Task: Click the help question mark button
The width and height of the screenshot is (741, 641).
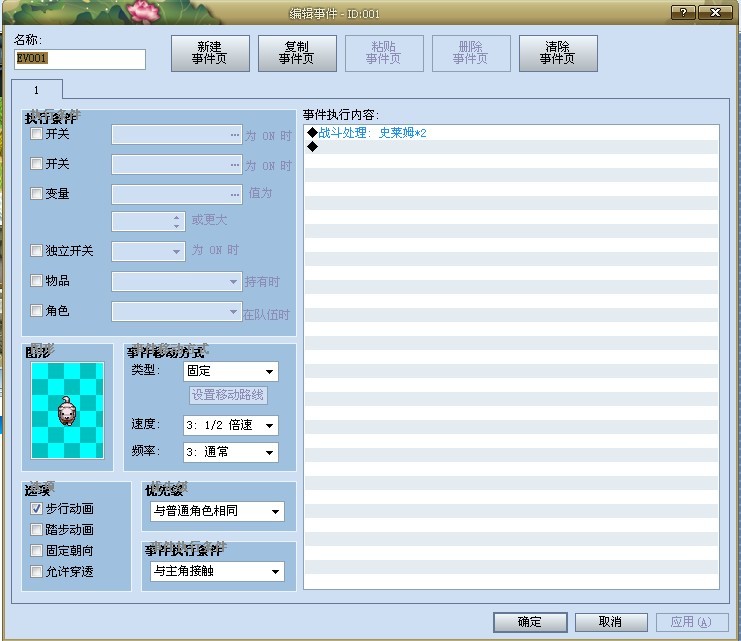Action: click(x=683, y=13)
